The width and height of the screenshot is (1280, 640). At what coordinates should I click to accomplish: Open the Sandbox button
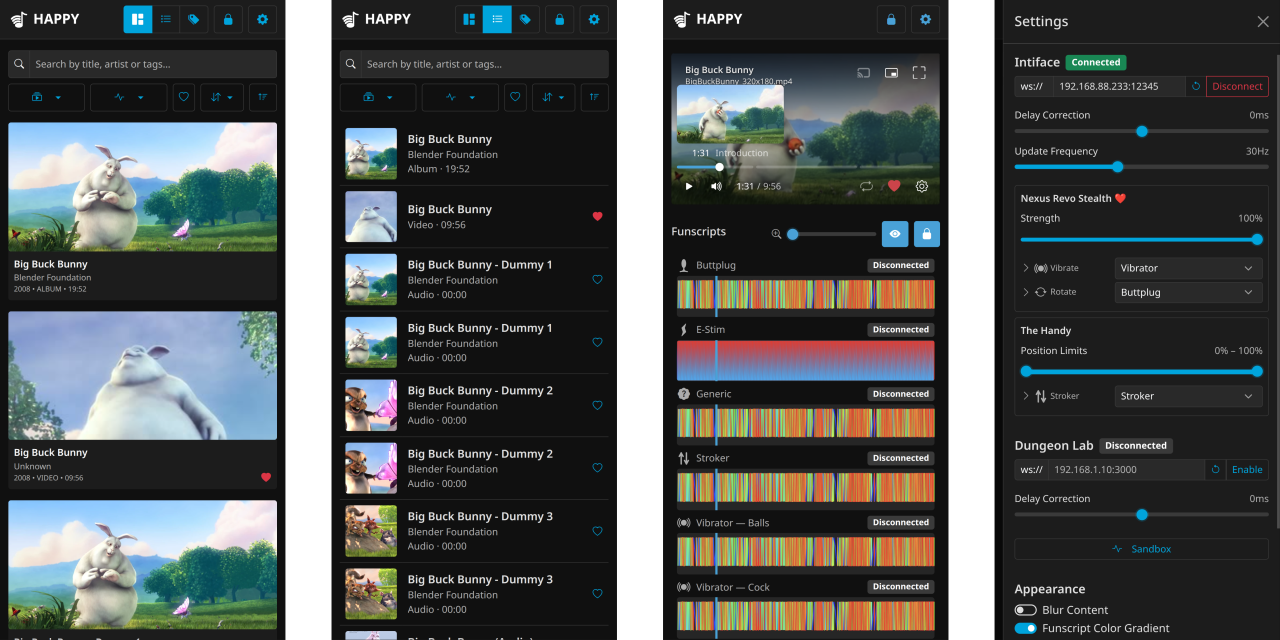[1141, 549]
